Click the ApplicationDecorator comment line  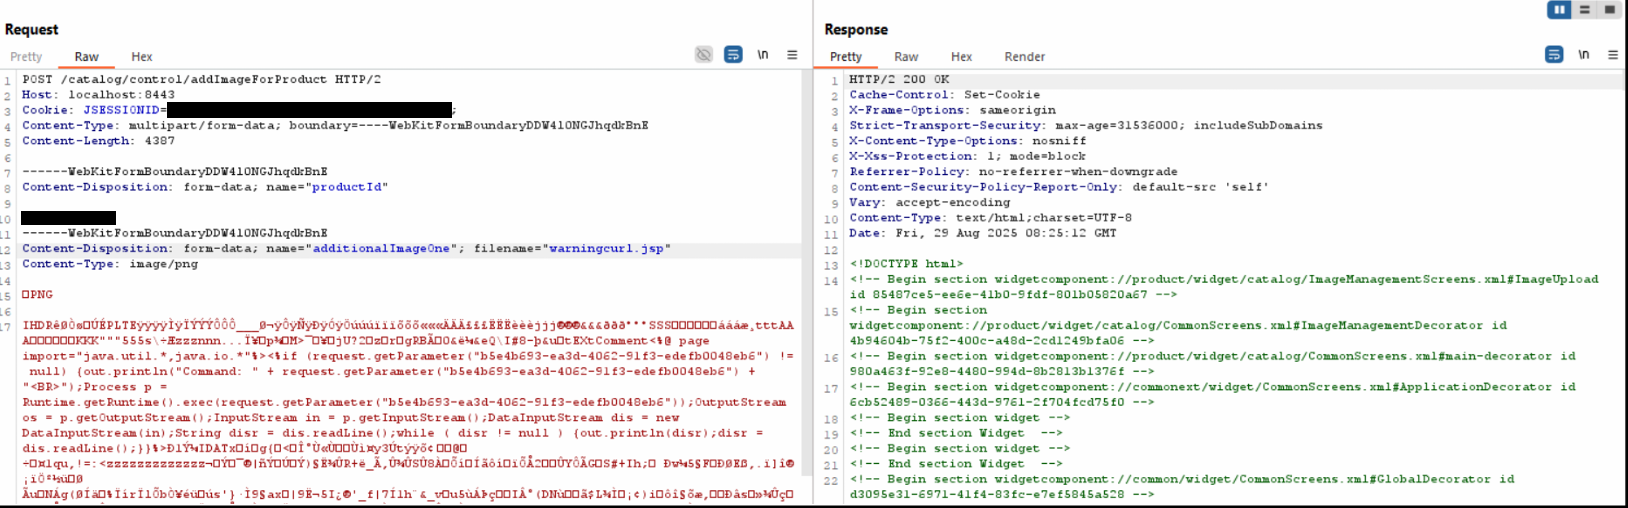tap(1212, 394)
